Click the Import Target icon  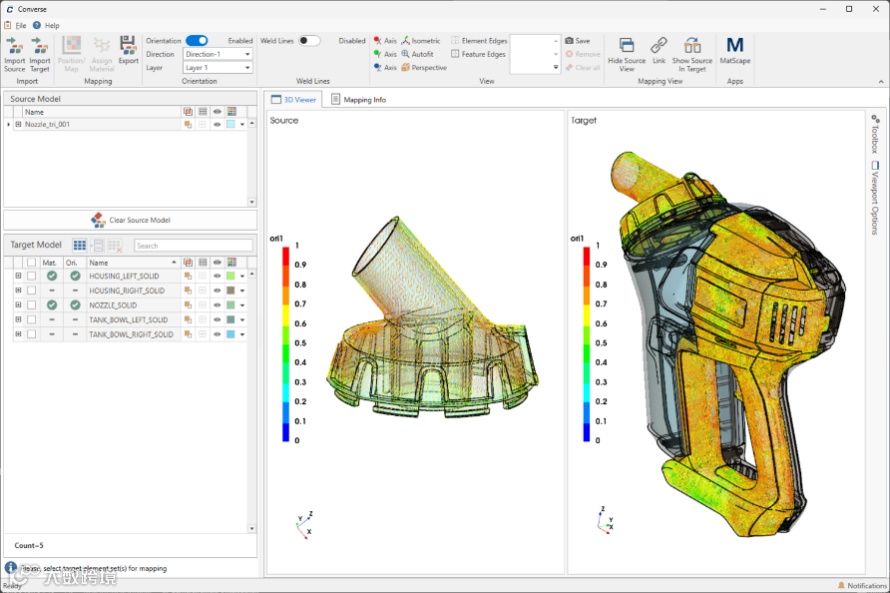pos(39,46)
